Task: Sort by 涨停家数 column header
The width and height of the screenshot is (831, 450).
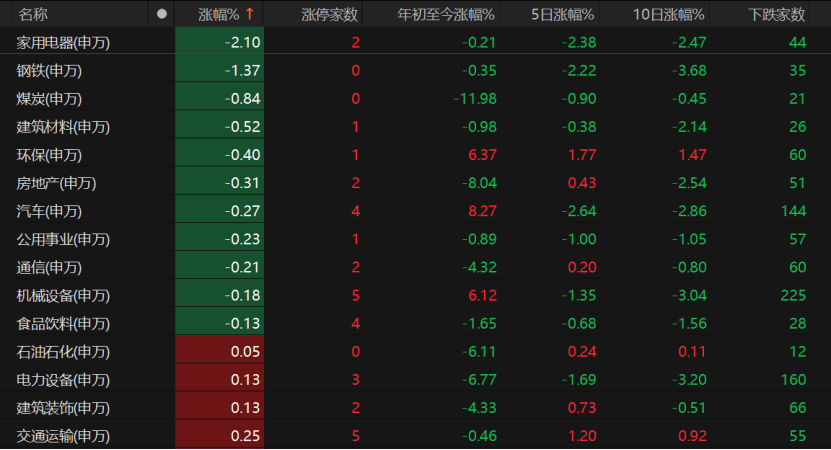Action: 329,14
